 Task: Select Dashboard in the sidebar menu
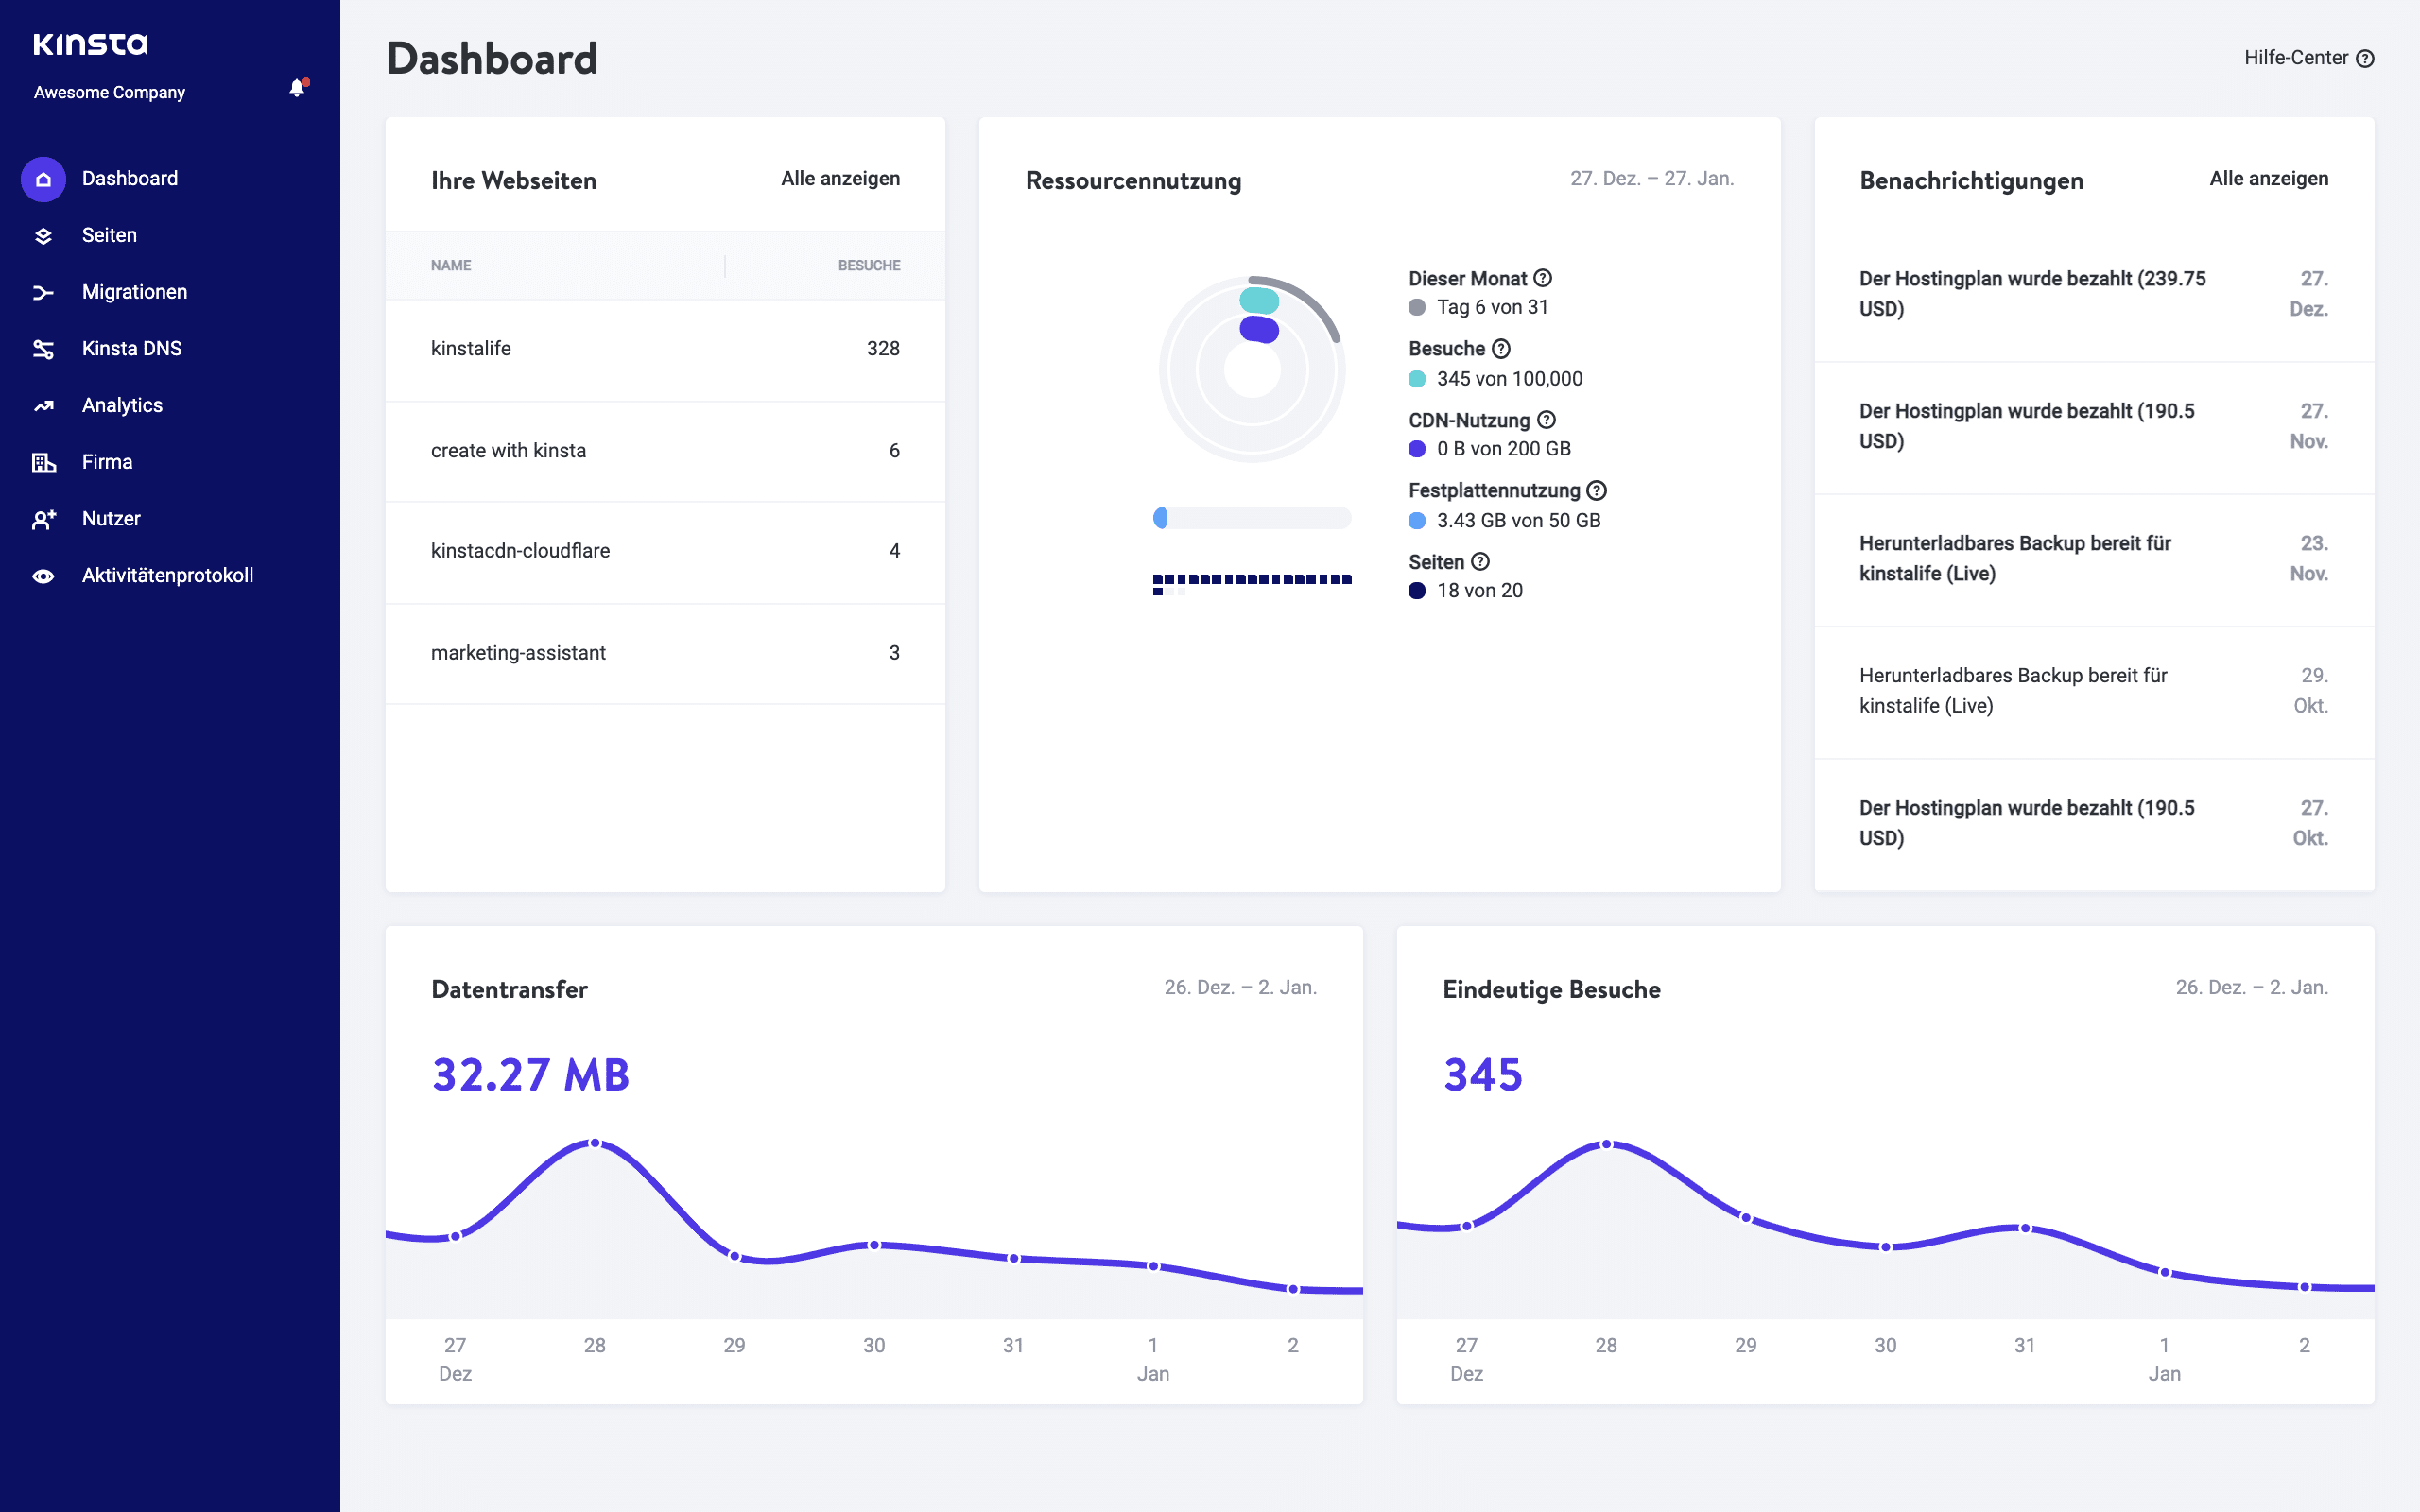point(129,178)
